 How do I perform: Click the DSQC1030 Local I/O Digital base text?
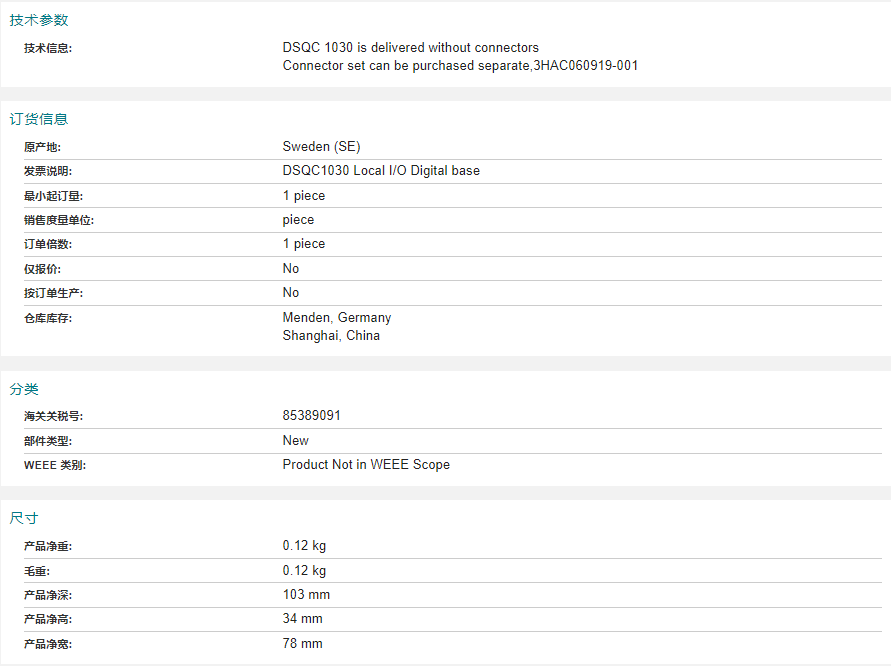click(381, 171)
